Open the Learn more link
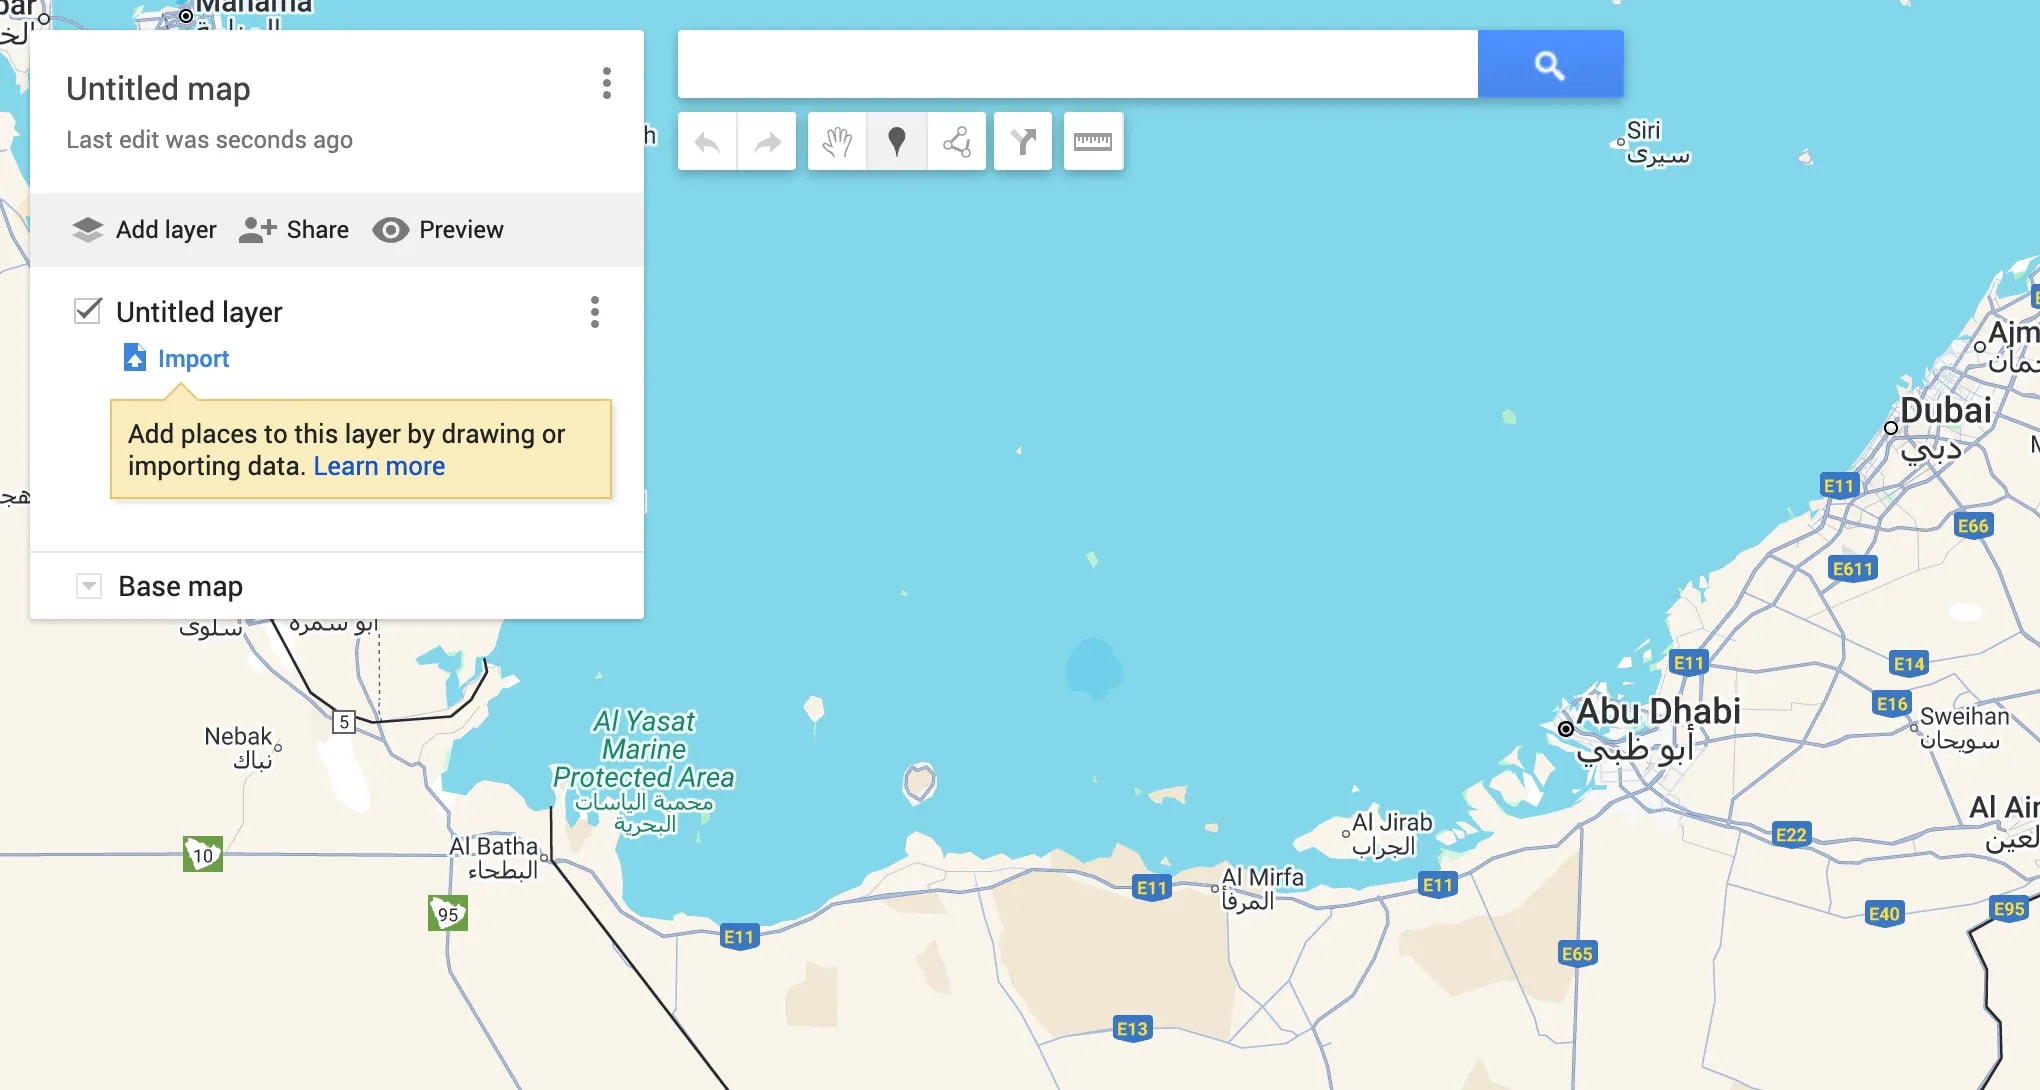 [x=379, y=467]
